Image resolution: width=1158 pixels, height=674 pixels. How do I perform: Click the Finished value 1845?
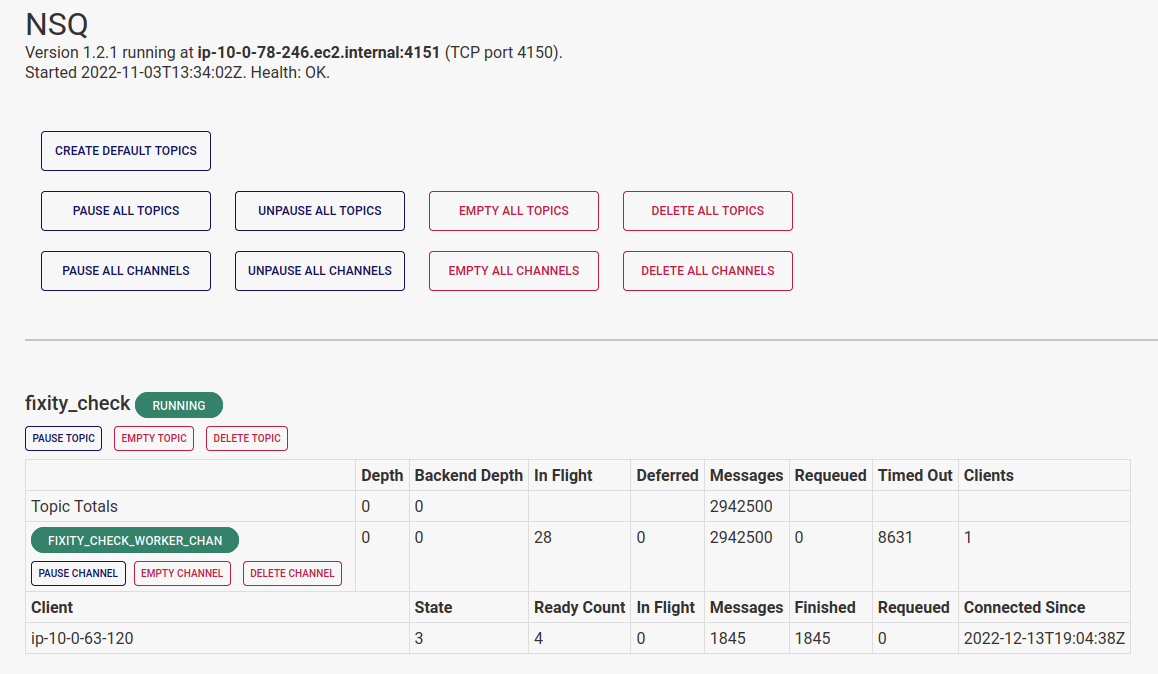[812, 639]
